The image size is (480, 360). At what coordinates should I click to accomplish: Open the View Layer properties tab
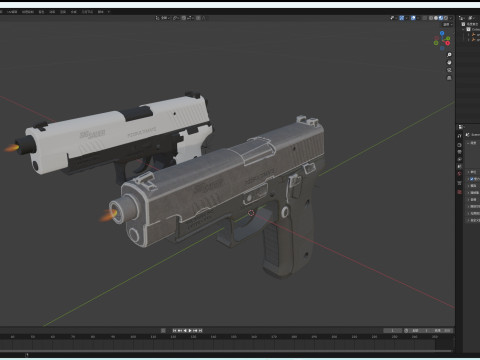(460, 159)
